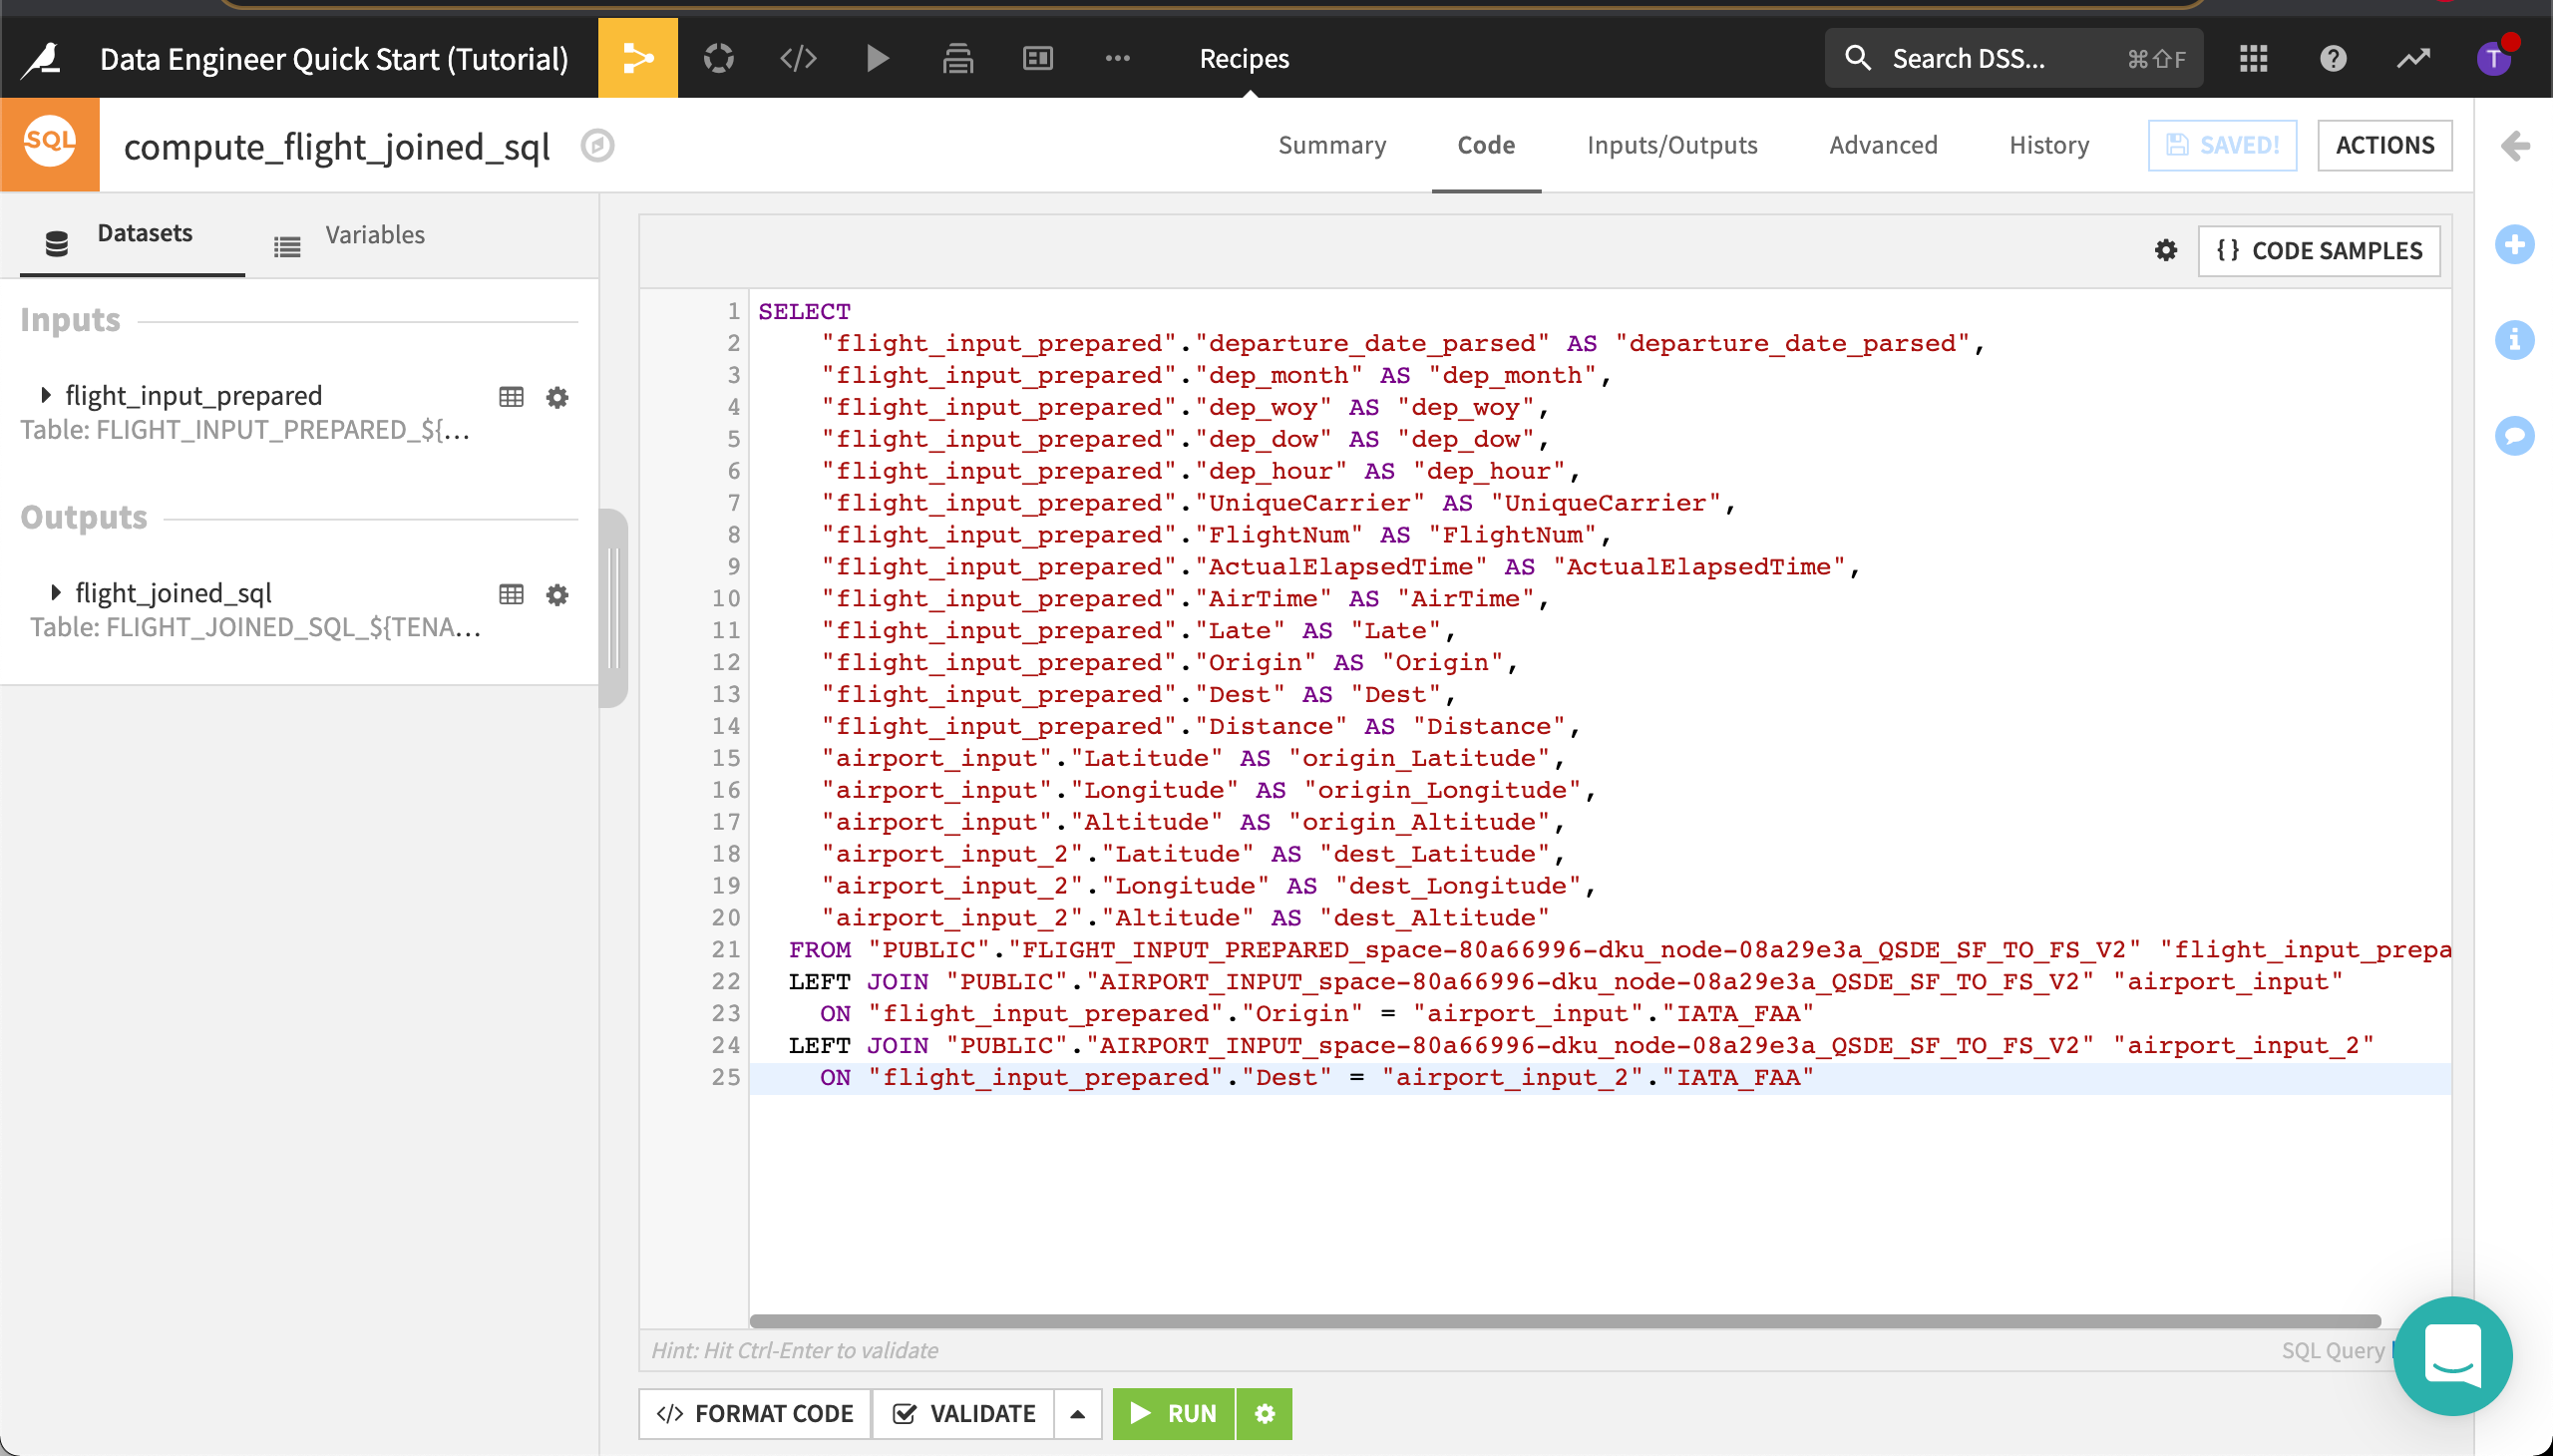Switch to the Inputs/Outputs tab
The height and width of the screenshot is (1456, 2553).
1667,146
